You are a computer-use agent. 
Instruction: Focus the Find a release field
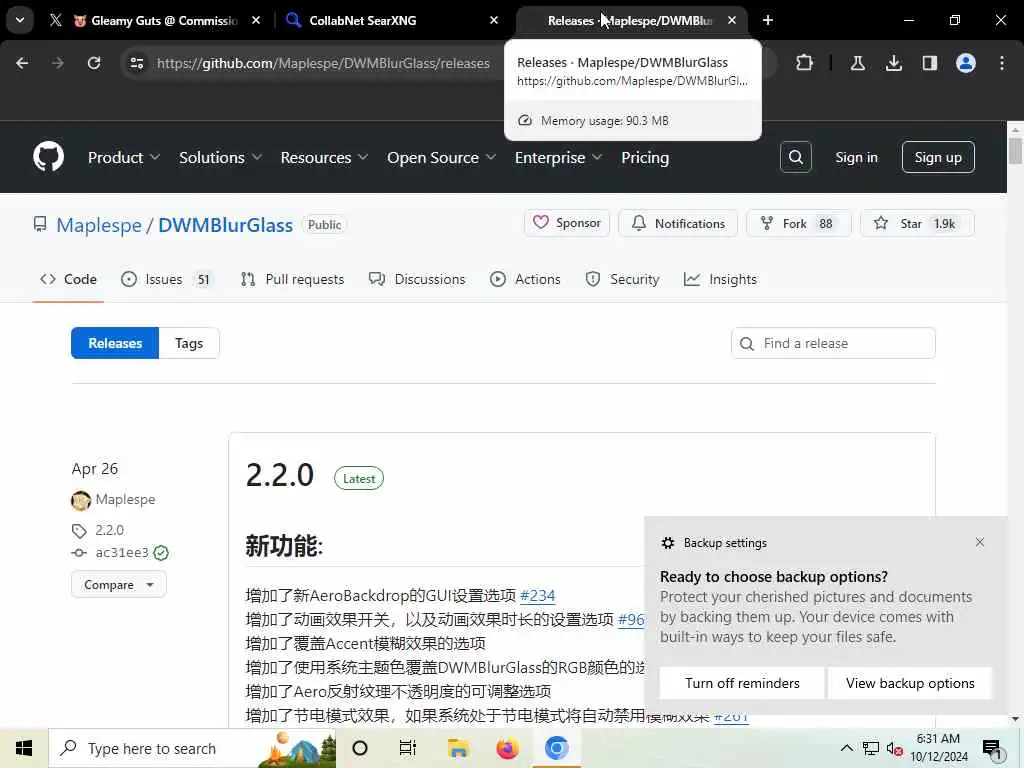pos(833,343)
